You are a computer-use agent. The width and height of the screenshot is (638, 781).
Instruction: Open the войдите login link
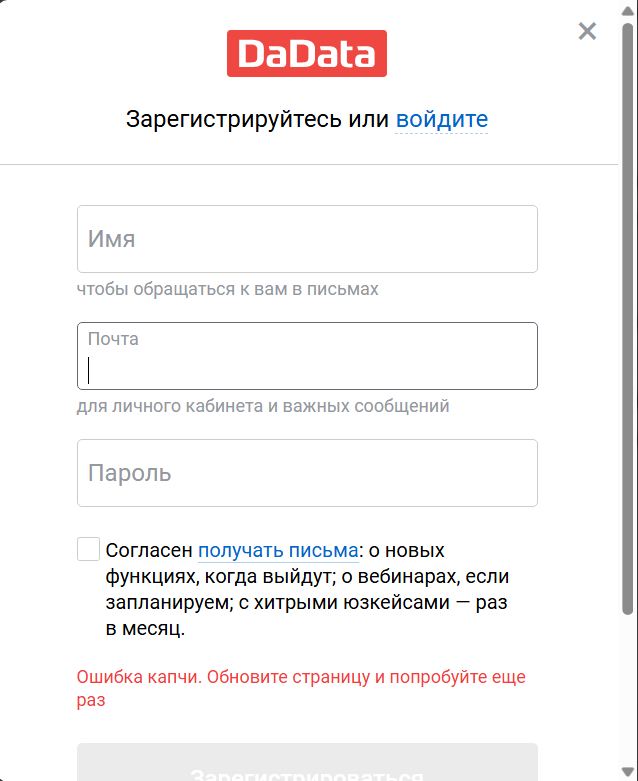tap(442, 119)
